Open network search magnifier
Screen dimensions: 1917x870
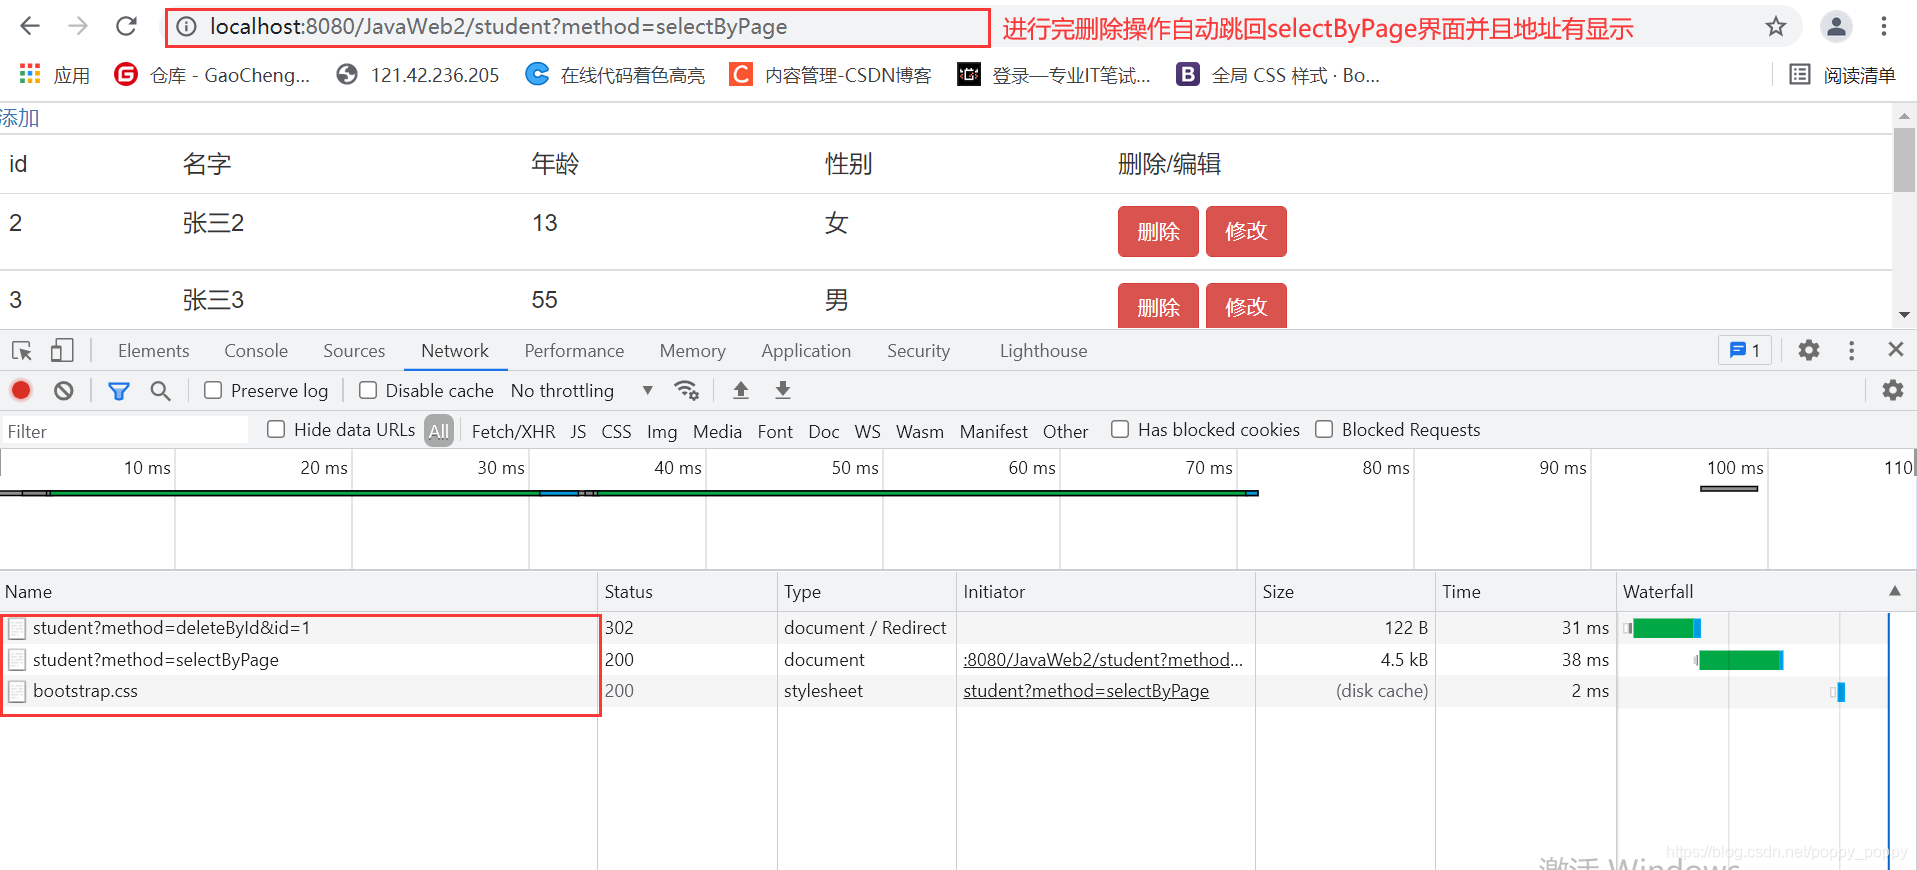160,390
